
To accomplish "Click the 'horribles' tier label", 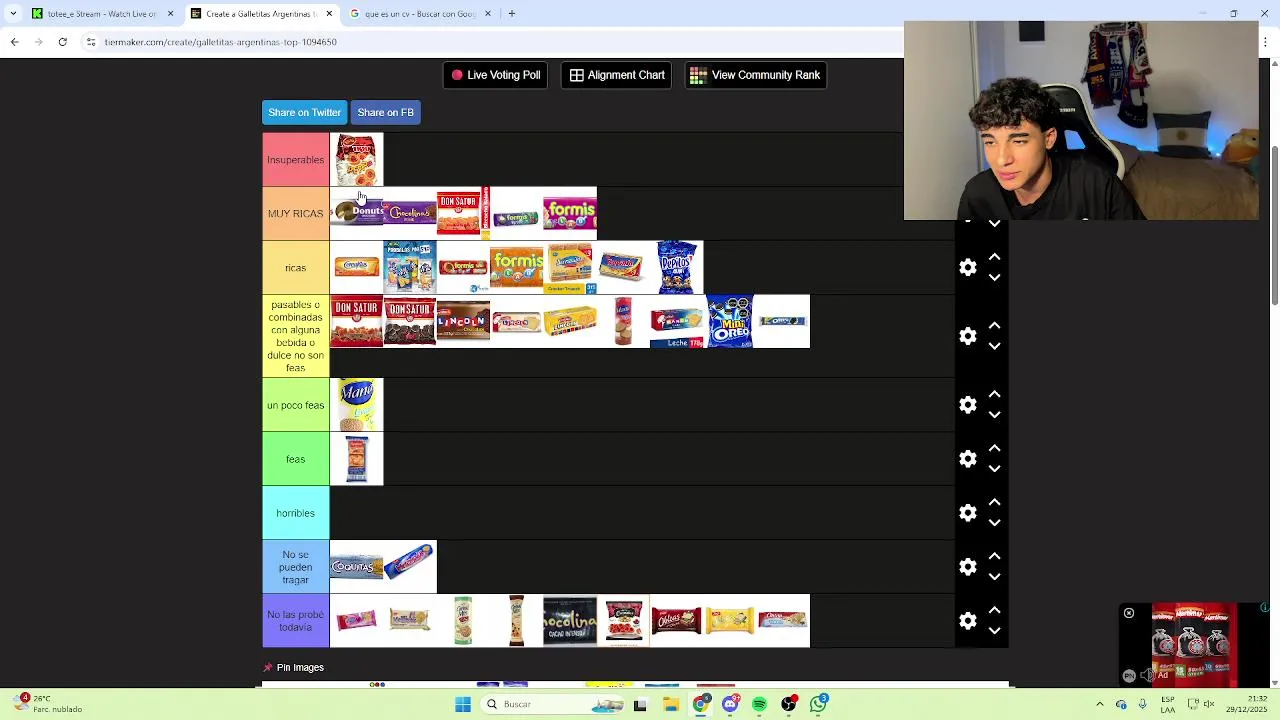I will tap(296, 513).
